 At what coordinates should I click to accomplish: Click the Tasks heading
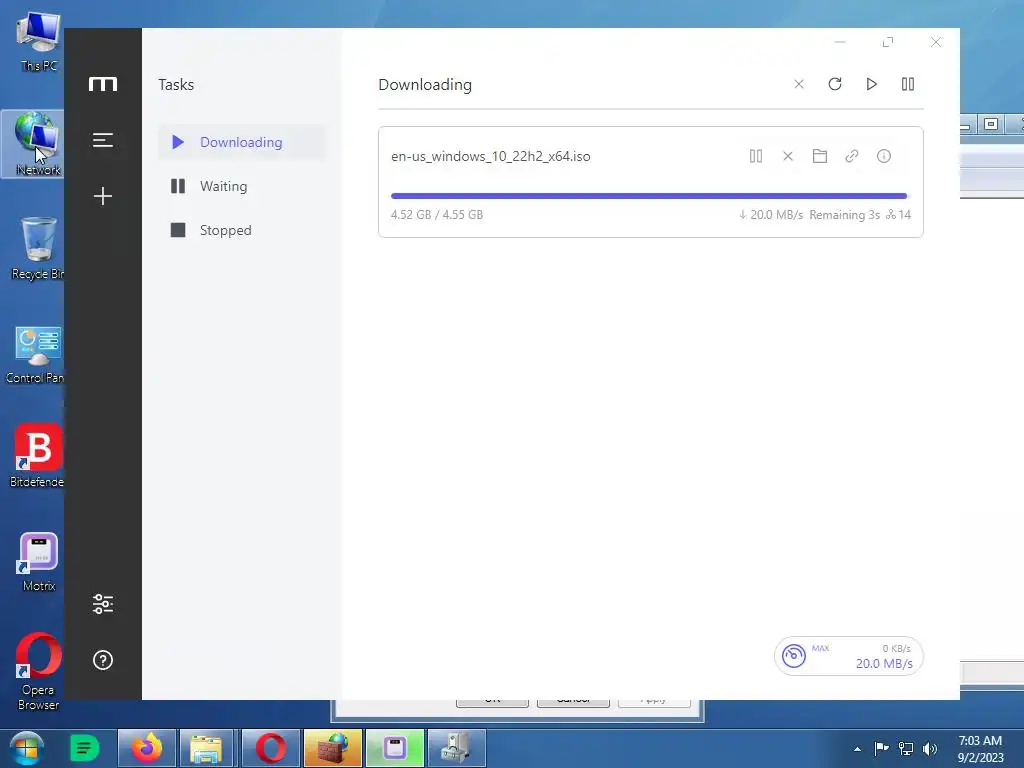click(x=176, y=85)
